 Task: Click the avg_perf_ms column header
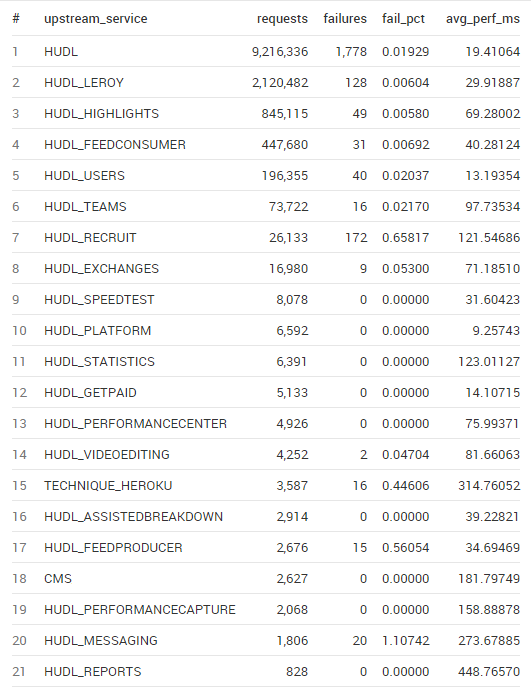[483, 19]
